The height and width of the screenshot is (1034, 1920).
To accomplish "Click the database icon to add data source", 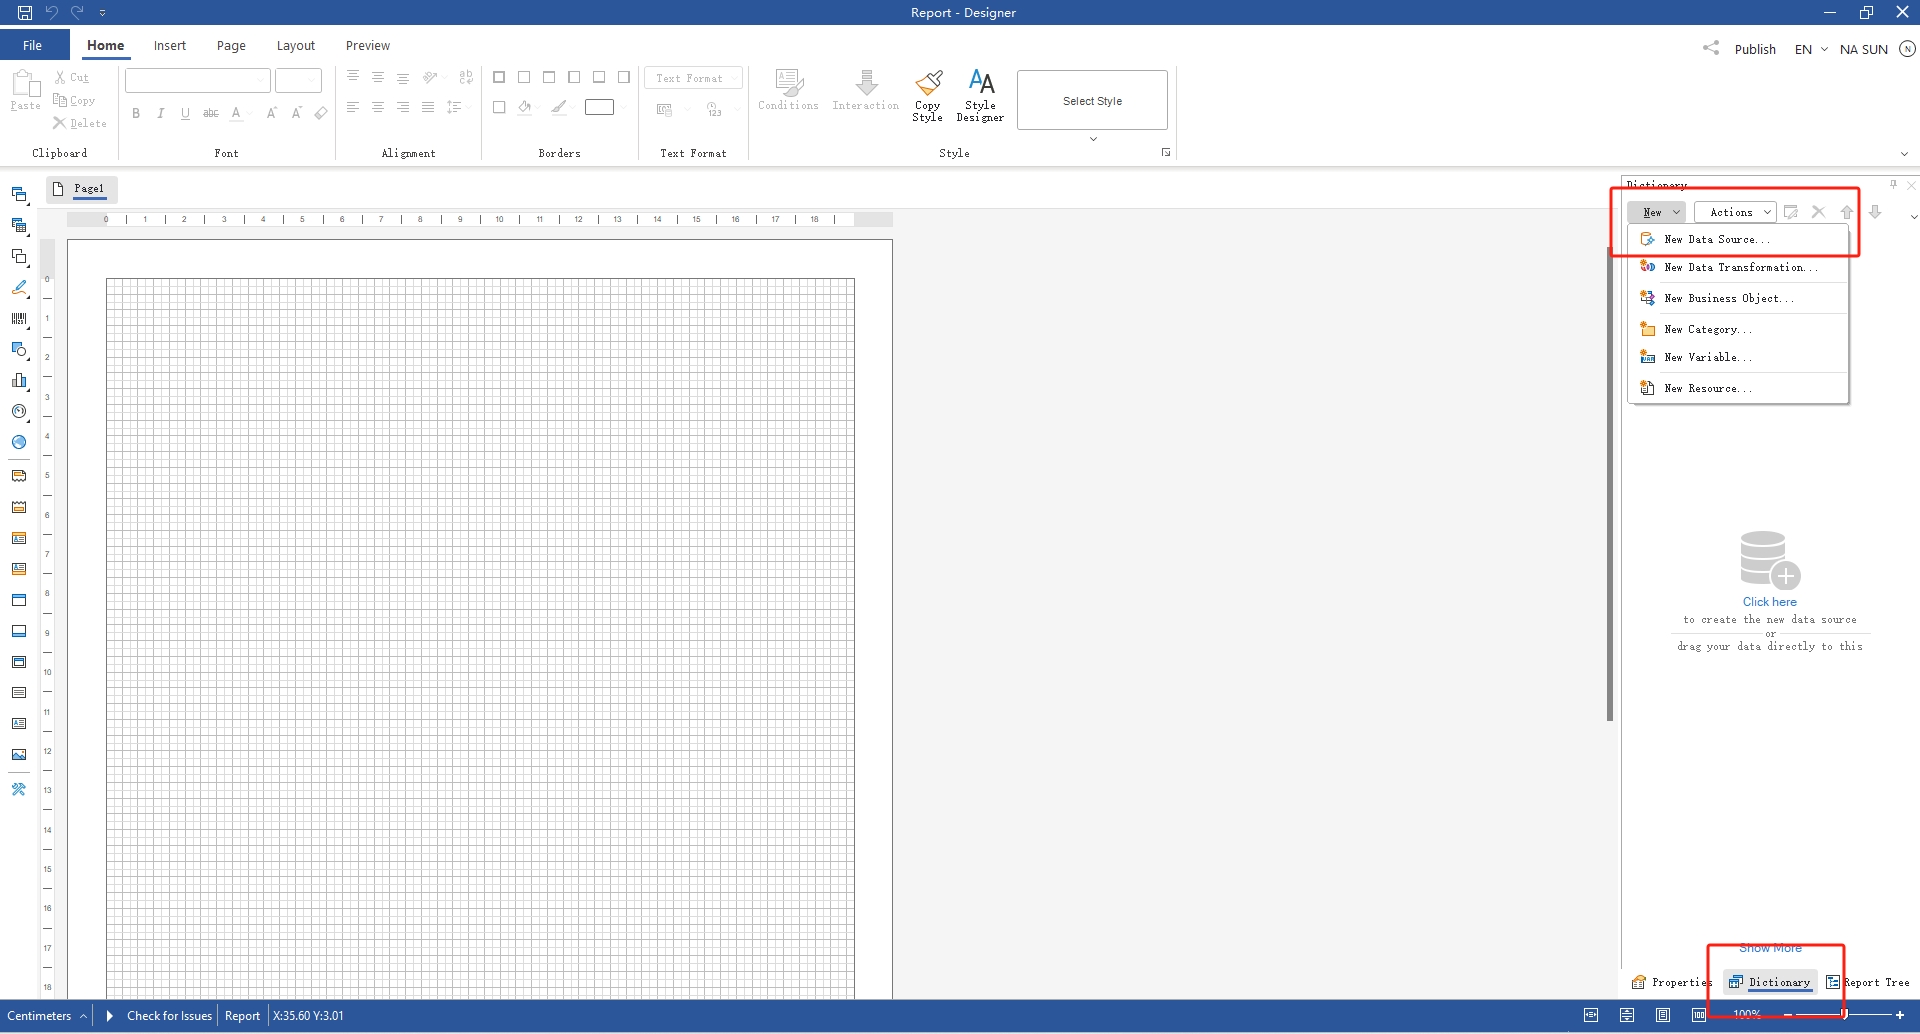I will pyautogui.click(x=1769, y=560).
